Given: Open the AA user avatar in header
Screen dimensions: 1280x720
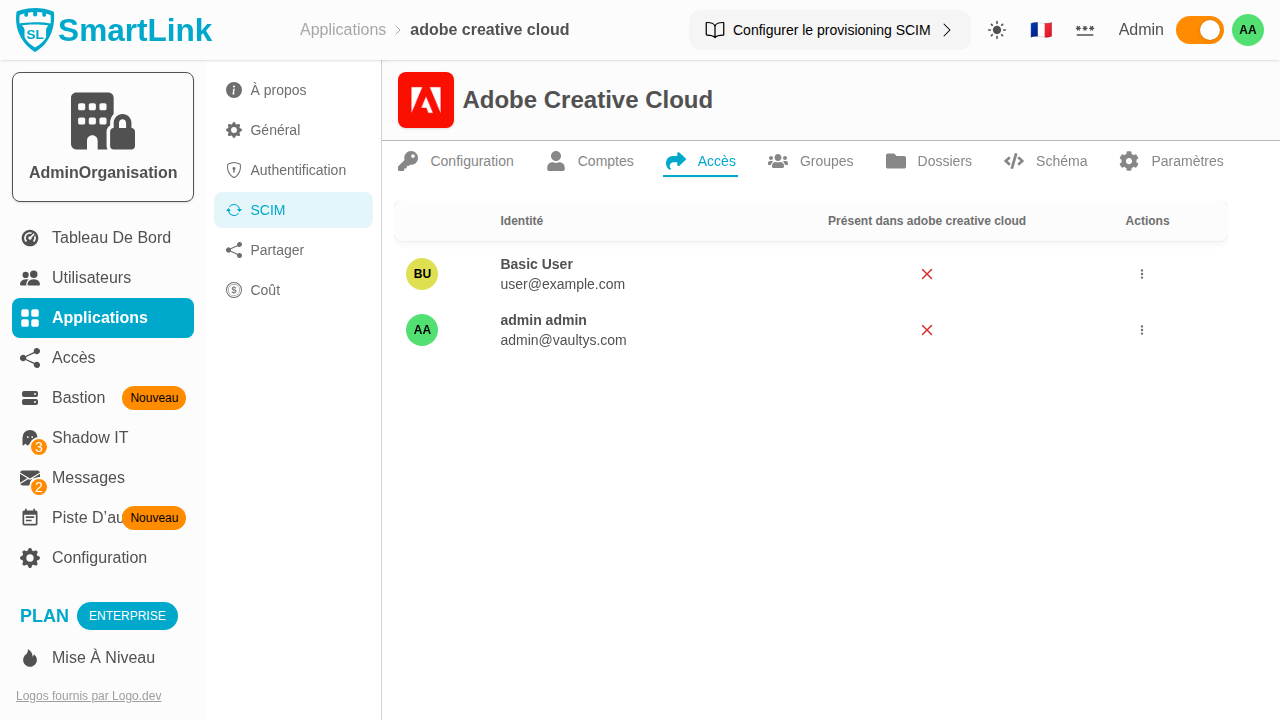Looking at the screenshot, I should tap(1247, 30).
